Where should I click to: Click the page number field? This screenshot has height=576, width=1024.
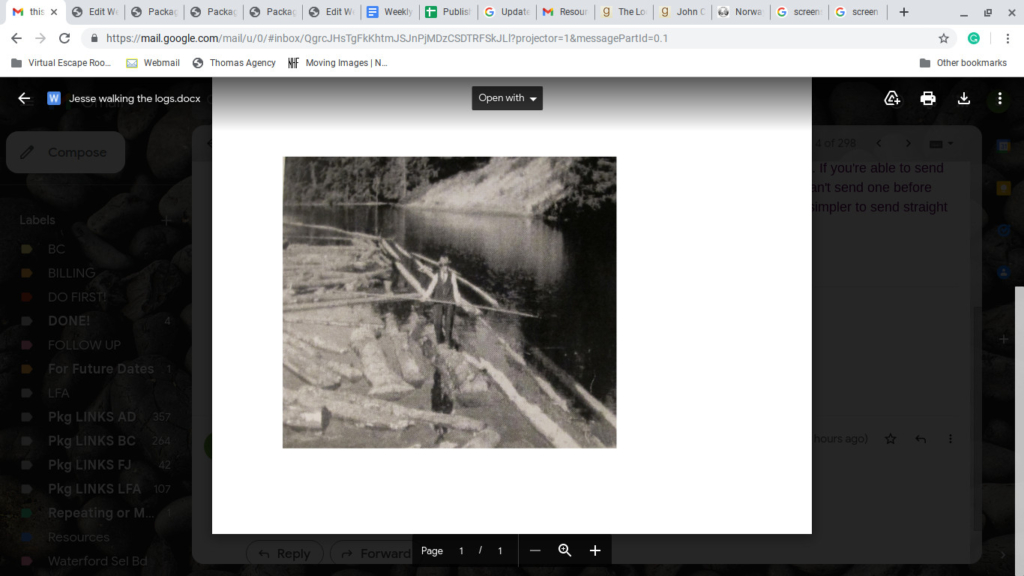coord(461,551)
